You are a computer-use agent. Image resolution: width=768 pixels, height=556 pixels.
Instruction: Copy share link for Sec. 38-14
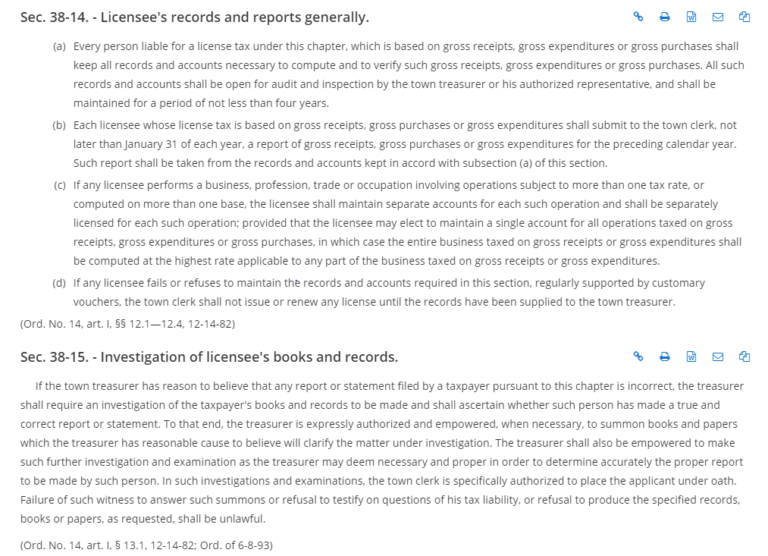coord(638,17)
